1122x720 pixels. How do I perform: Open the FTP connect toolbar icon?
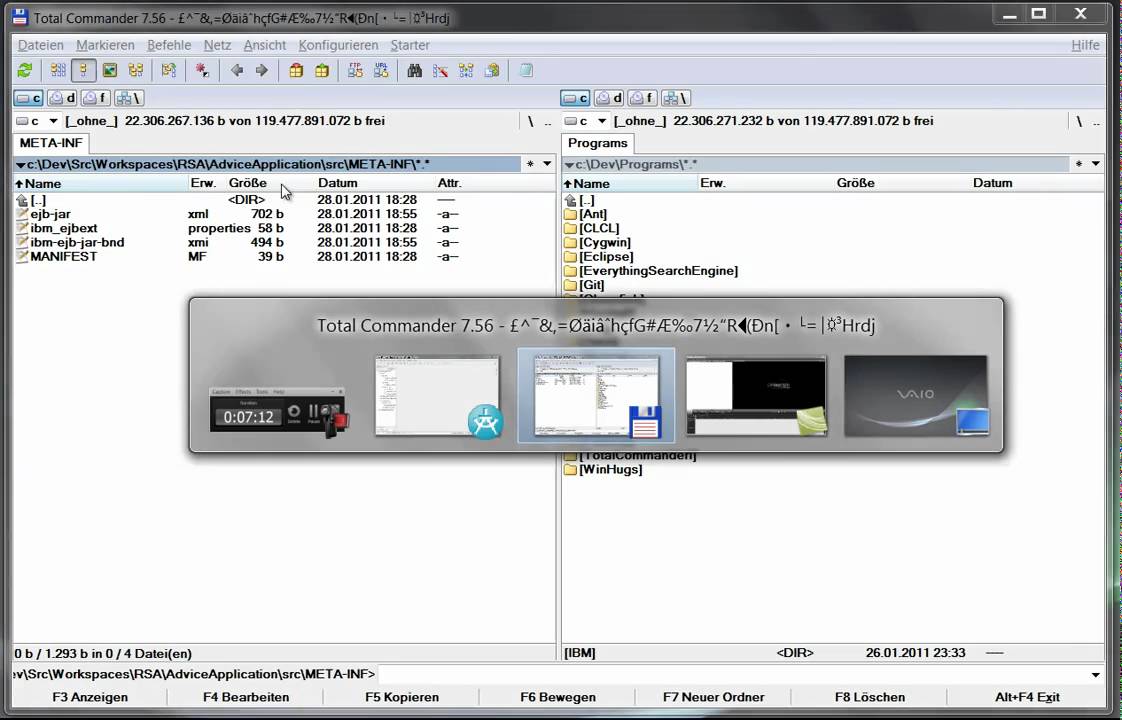click(355, 70)
